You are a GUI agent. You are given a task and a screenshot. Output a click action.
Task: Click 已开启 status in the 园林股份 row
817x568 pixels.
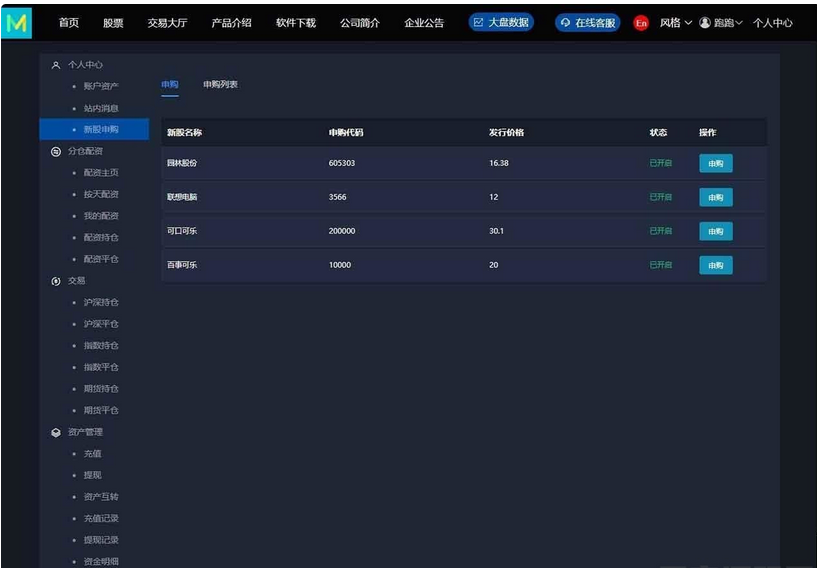(x=661, y=163)
